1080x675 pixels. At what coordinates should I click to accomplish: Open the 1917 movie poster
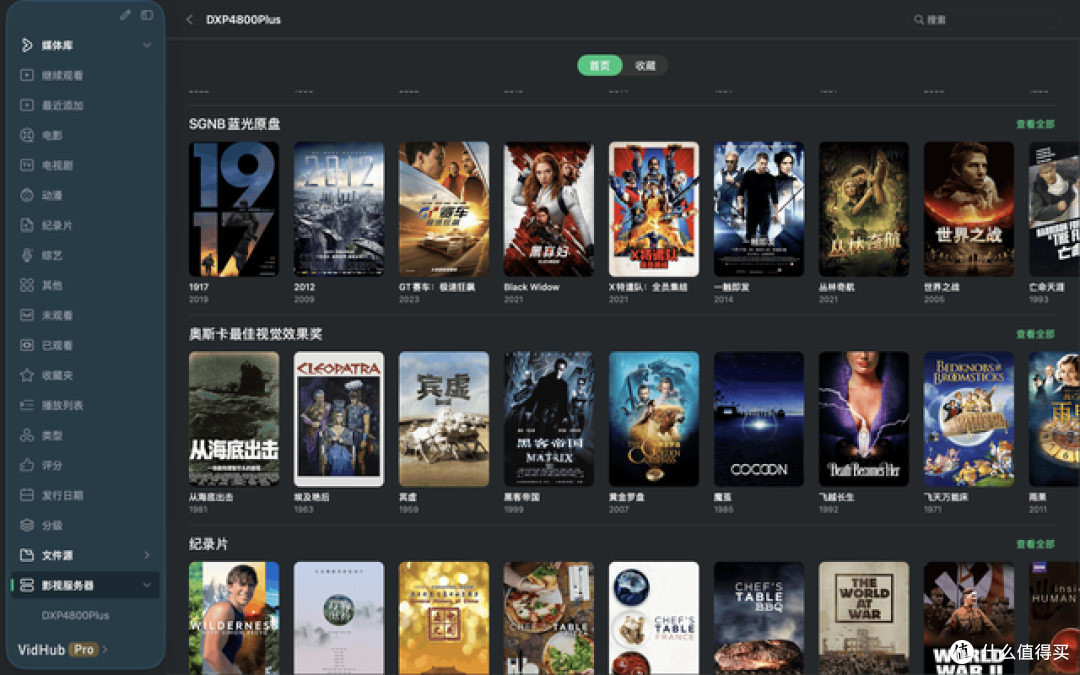coord(234,209)
